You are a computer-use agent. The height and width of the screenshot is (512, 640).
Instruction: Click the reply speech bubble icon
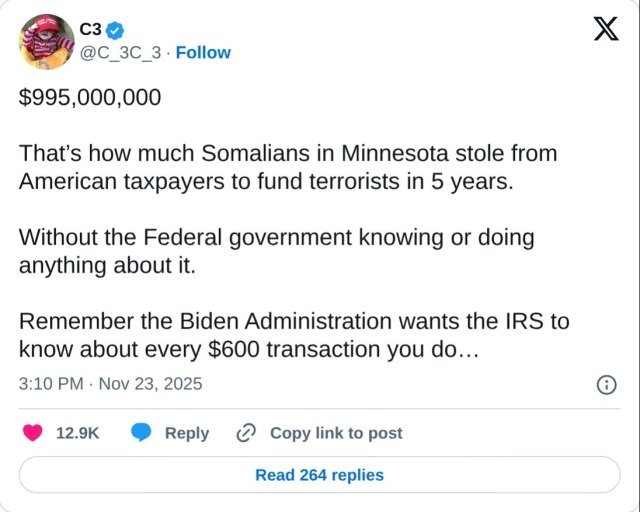[141, 433]
